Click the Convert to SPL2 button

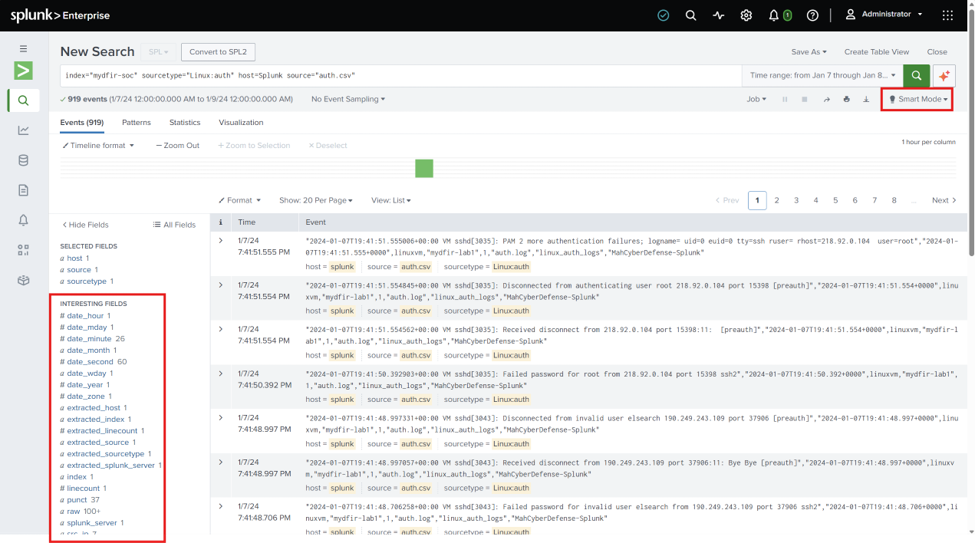pos(218,52)
